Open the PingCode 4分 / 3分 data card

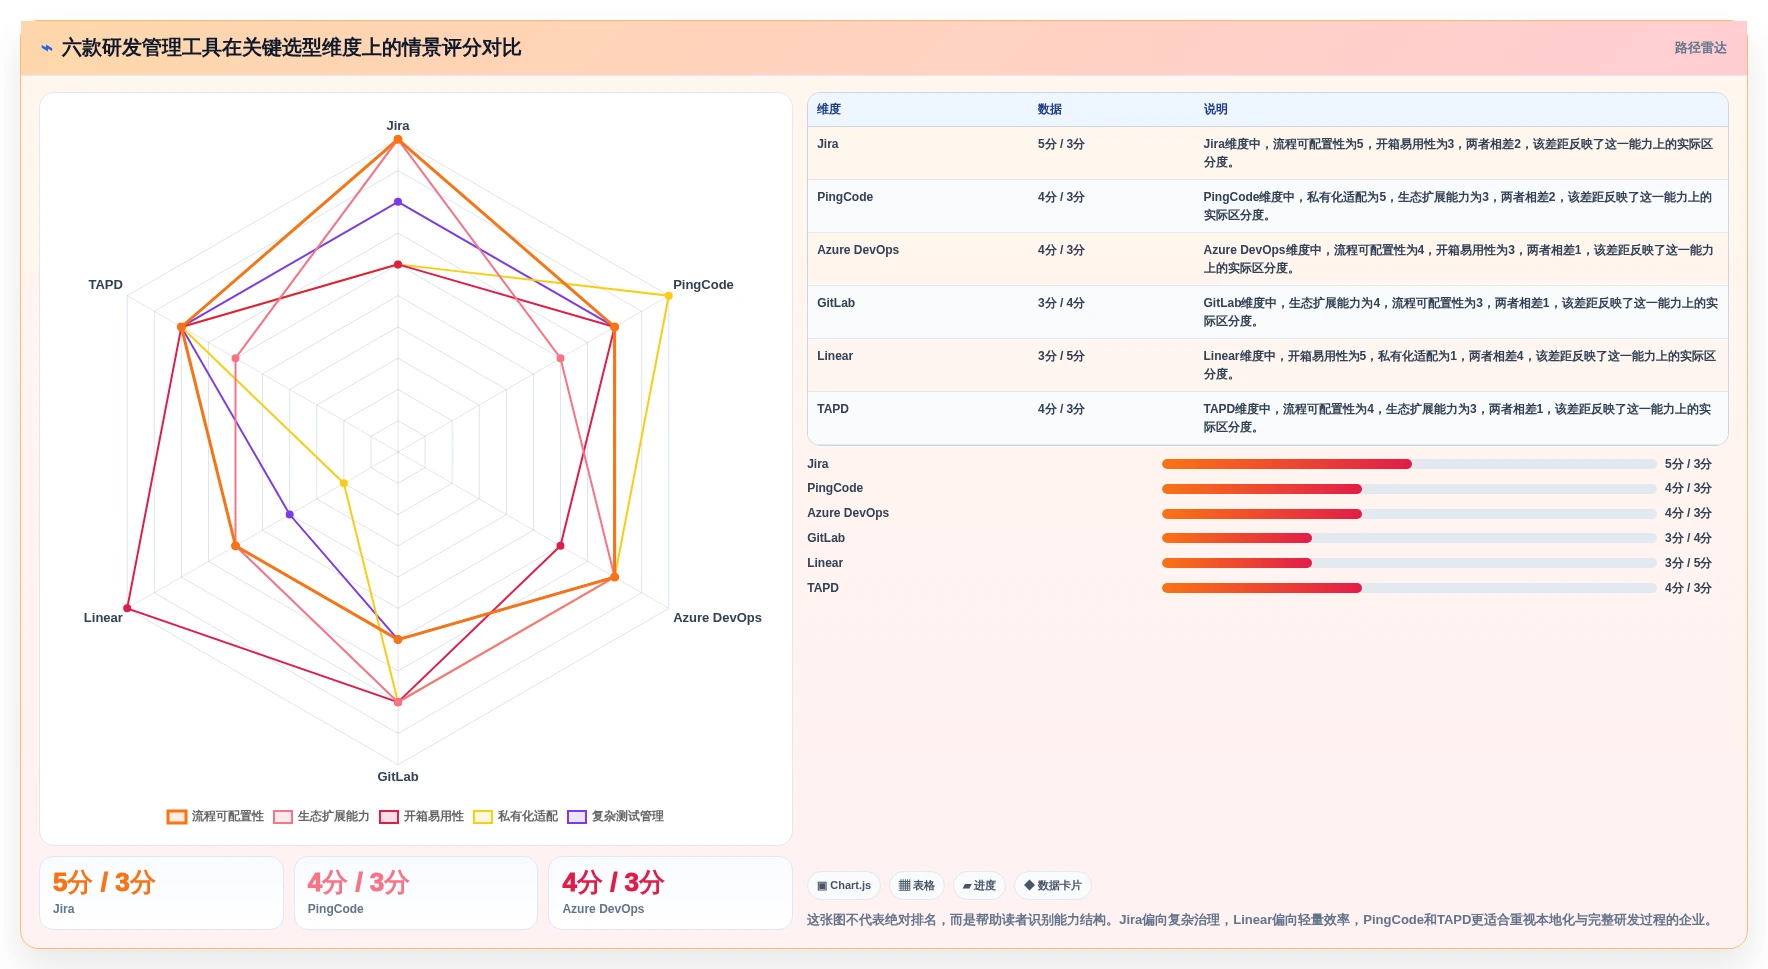(416, 893)
